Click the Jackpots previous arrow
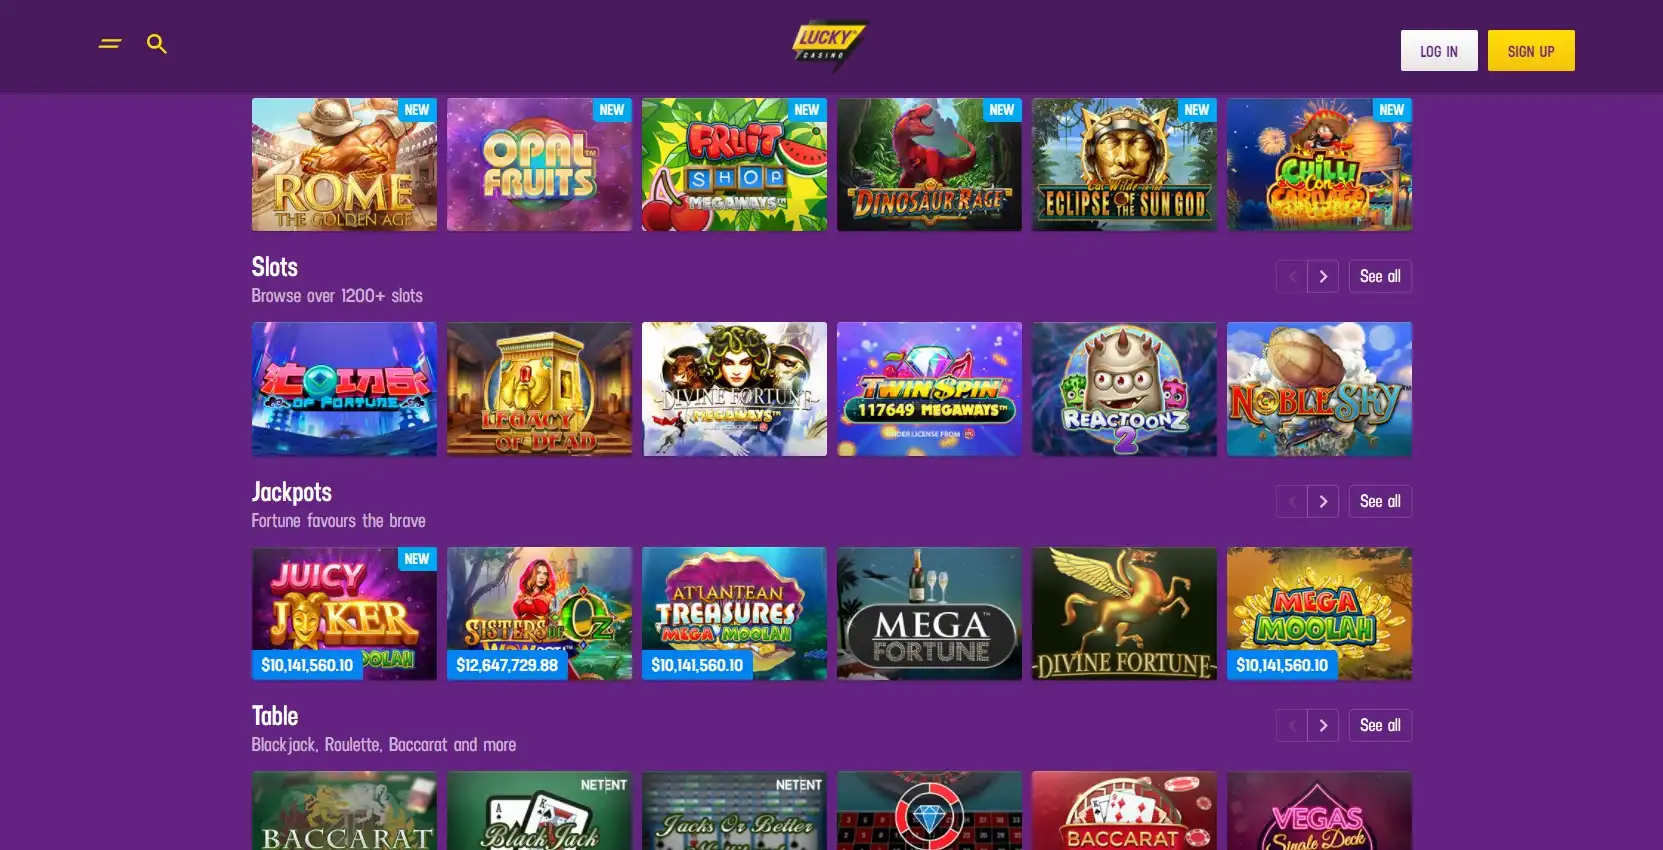Viewport: 1663px width, 850px height. click(1292, 502)
